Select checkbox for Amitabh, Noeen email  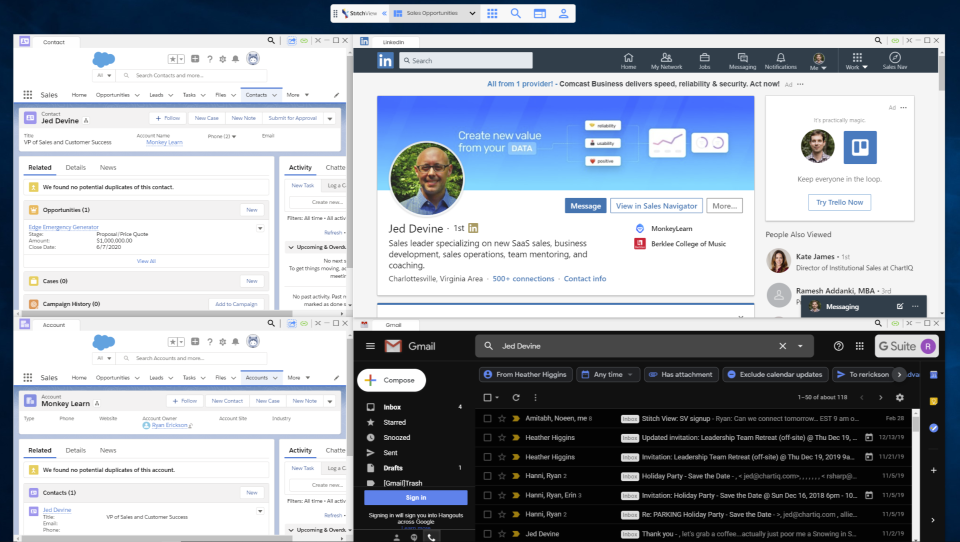point(487,418)
